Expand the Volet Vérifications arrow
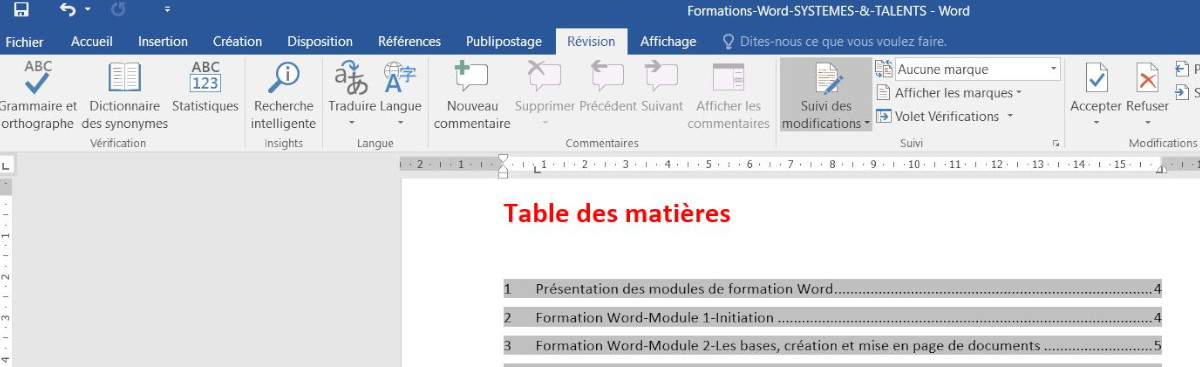 coord(1010,116)
